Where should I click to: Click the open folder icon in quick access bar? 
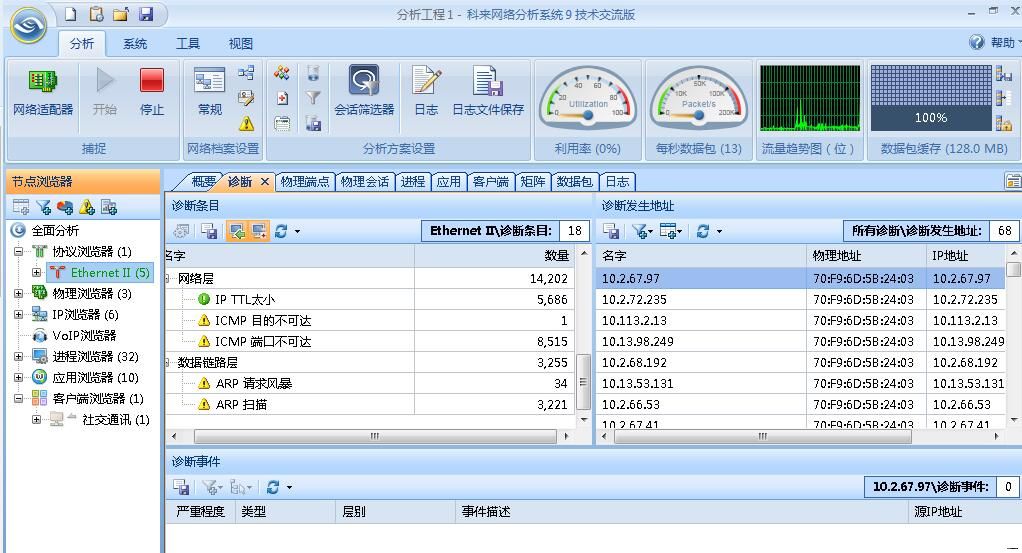tap(121, 14)
